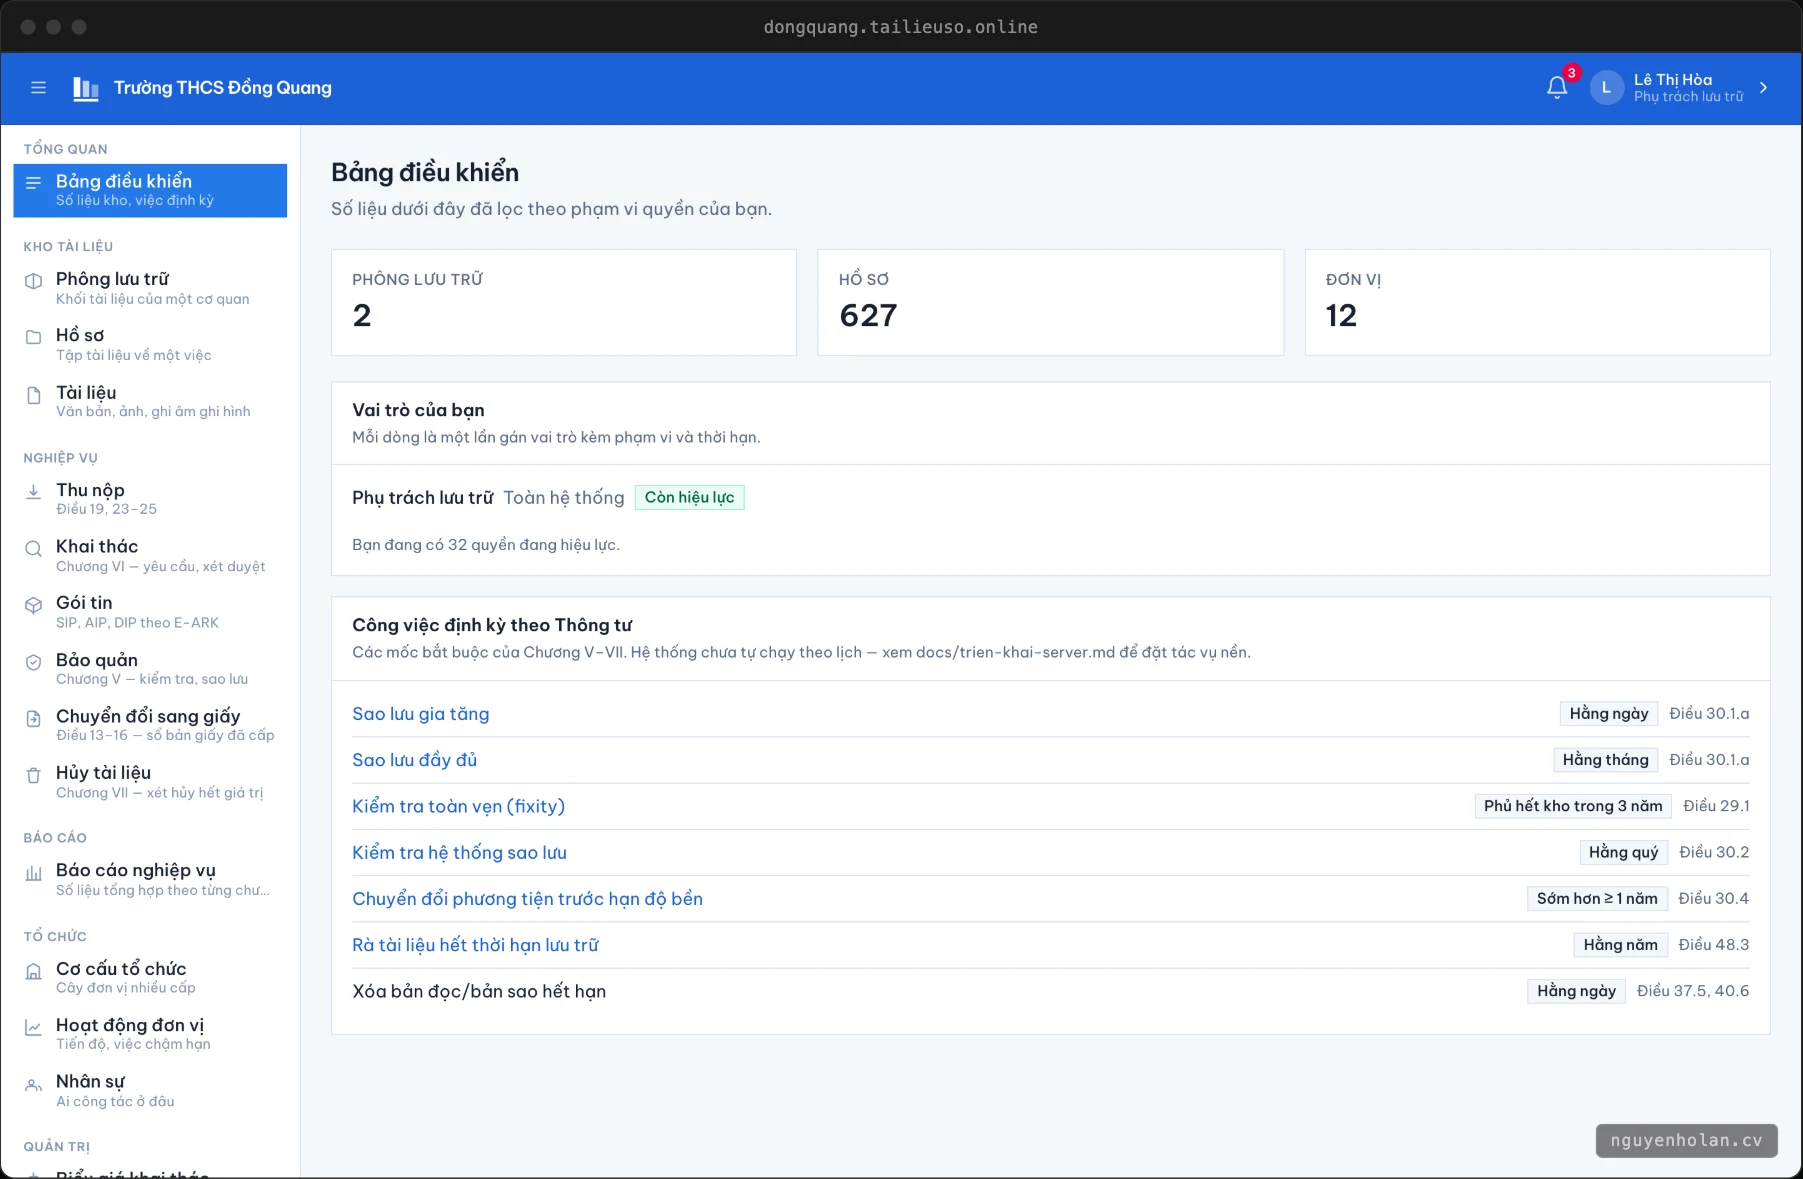Click the Hằng quý frequency tag
This screenshot has height=1179, width=1803.
point(1624,852)
